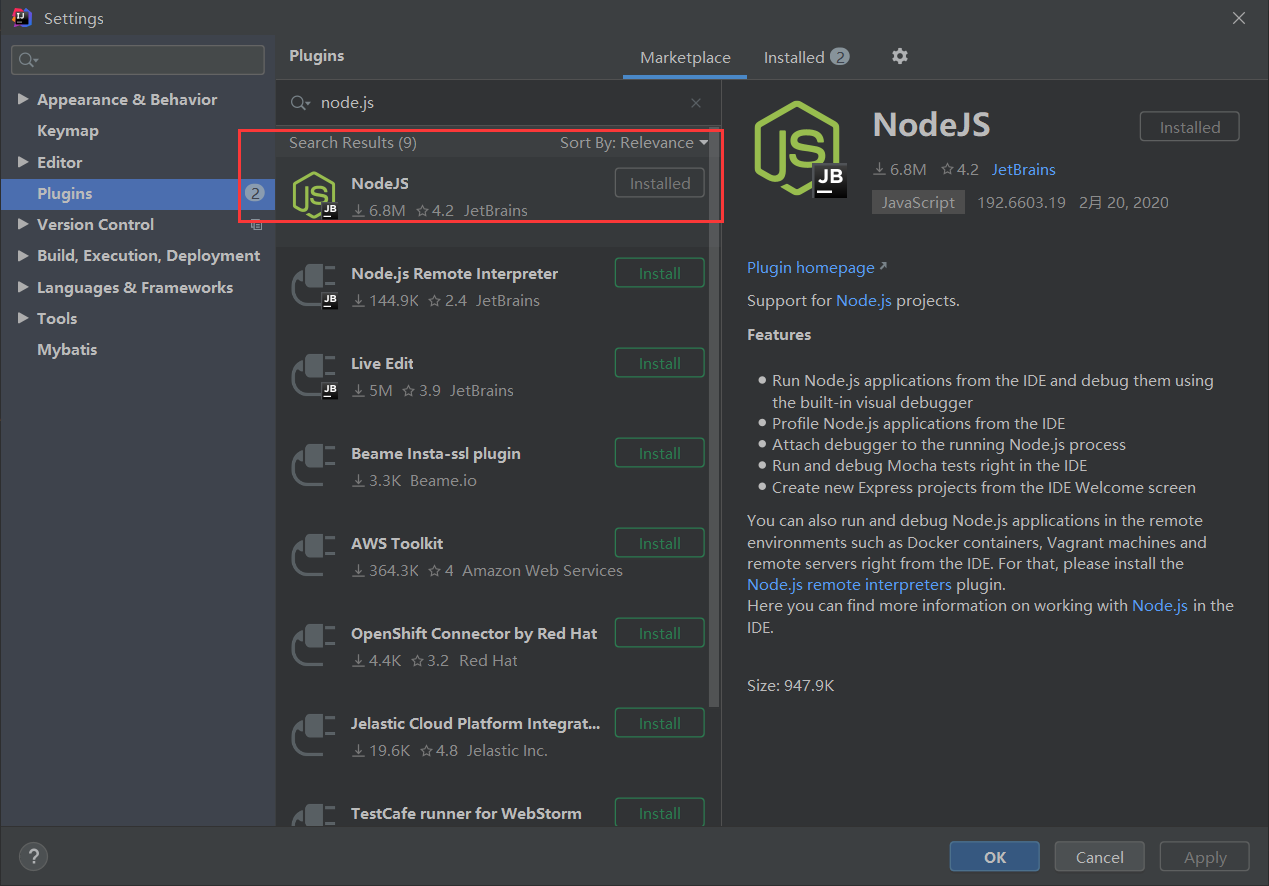Install TestCafe runner for WebStorm
1269x886 pixels.
point(659,812)
